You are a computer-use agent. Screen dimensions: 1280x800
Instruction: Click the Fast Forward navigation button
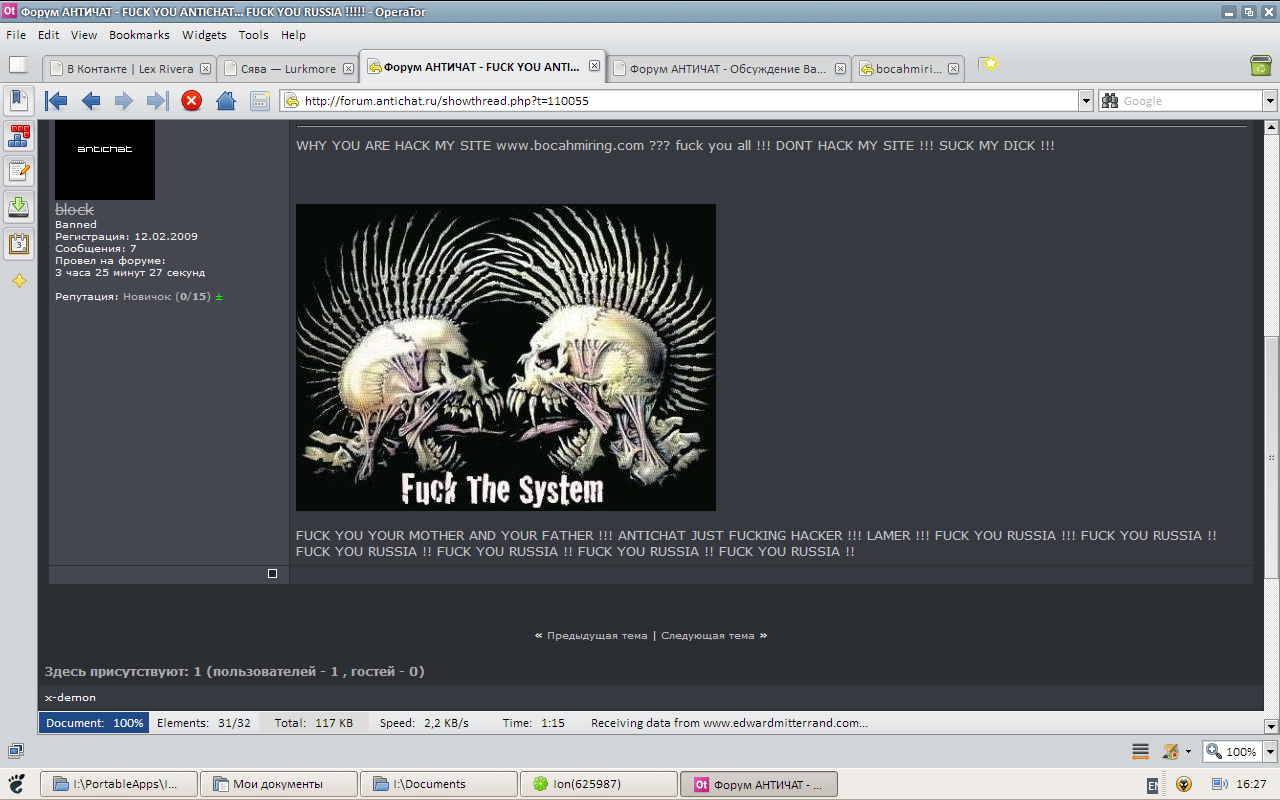[x=157, y=100]
